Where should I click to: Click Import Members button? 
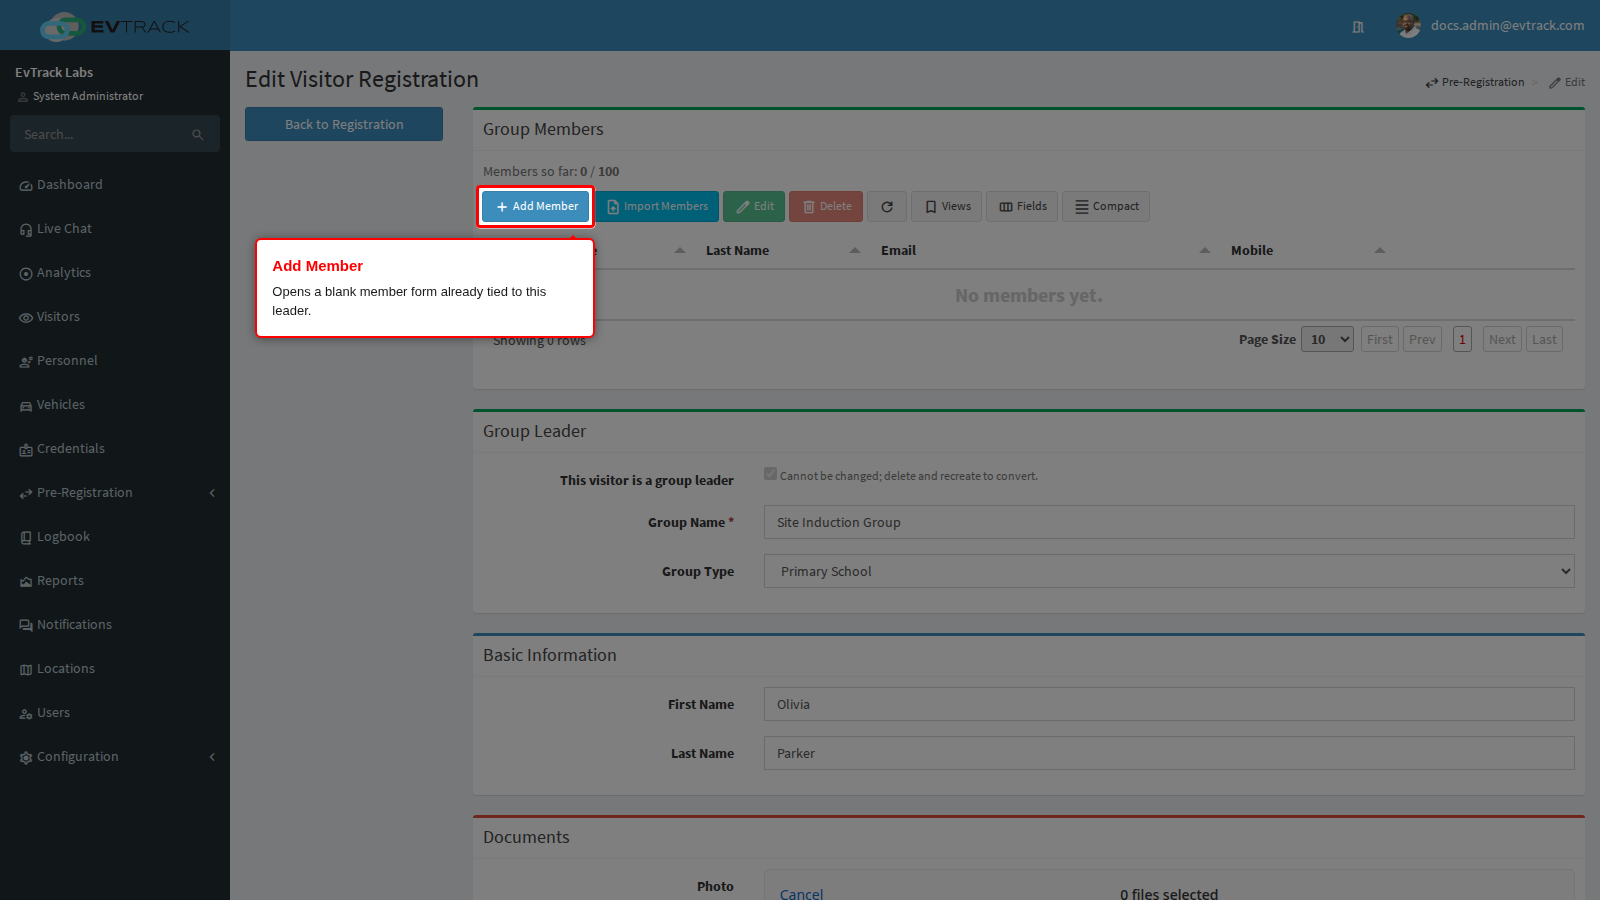(657, 207)
